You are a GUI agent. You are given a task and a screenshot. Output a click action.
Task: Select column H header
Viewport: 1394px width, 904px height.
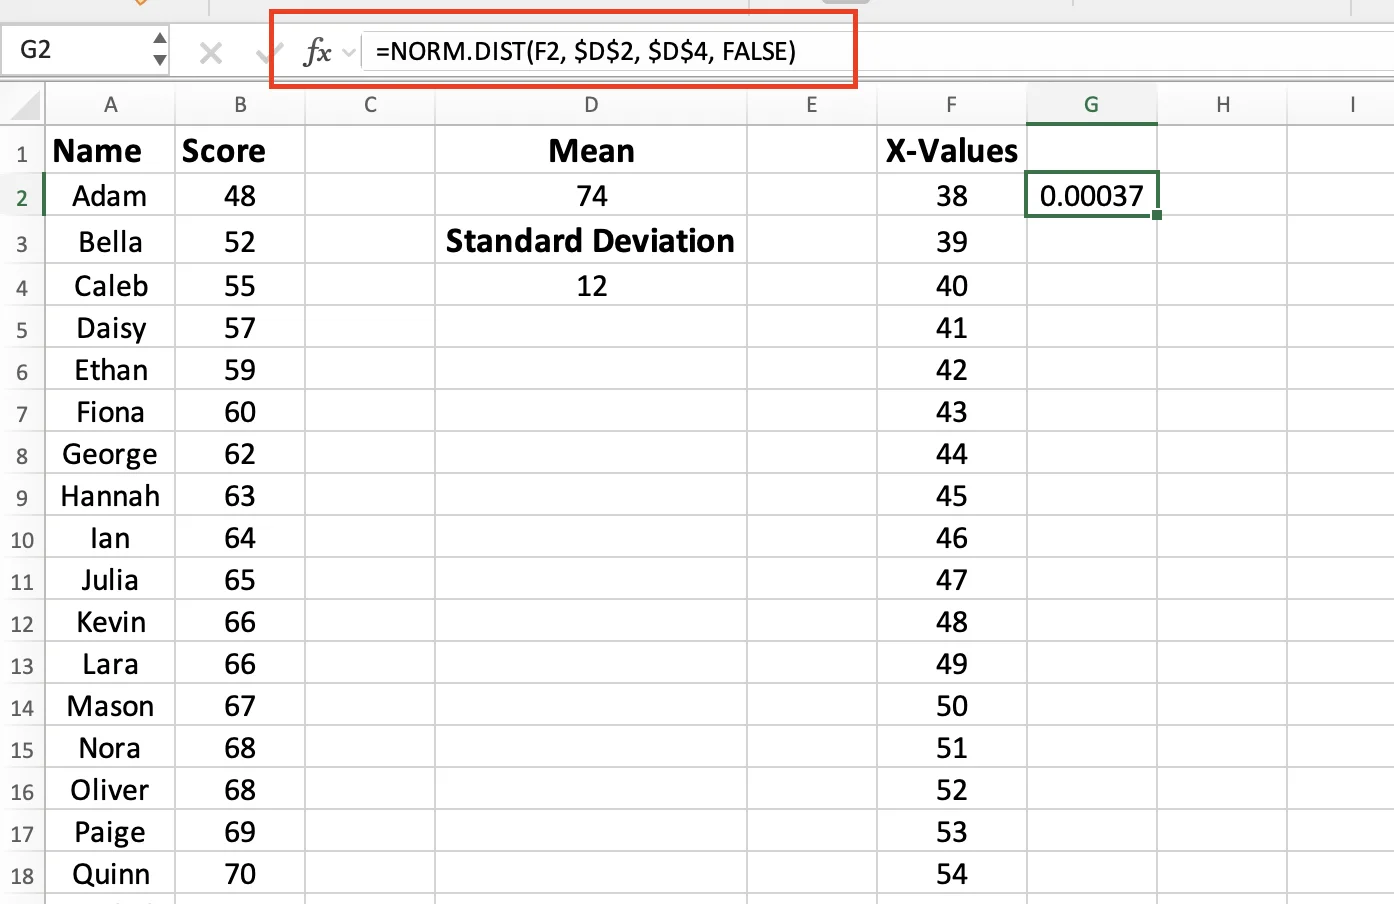[1223, 105]
